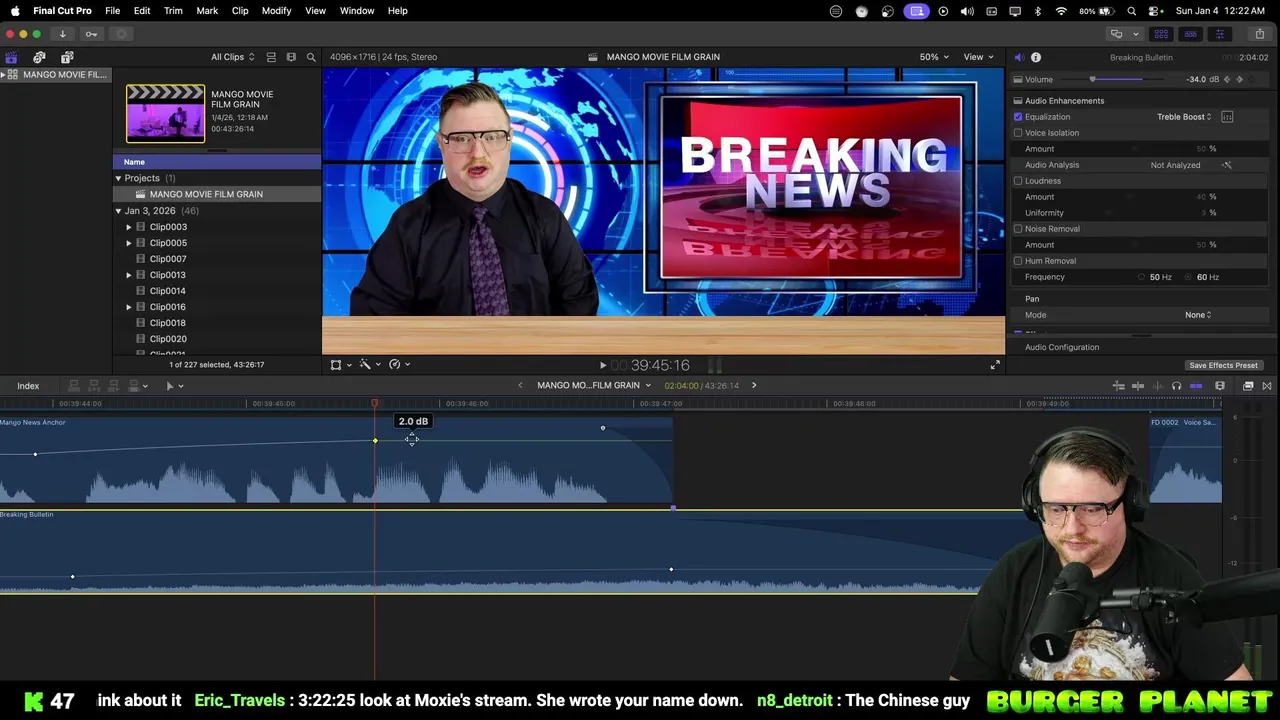Open the Modify menu

coord(276,11)
